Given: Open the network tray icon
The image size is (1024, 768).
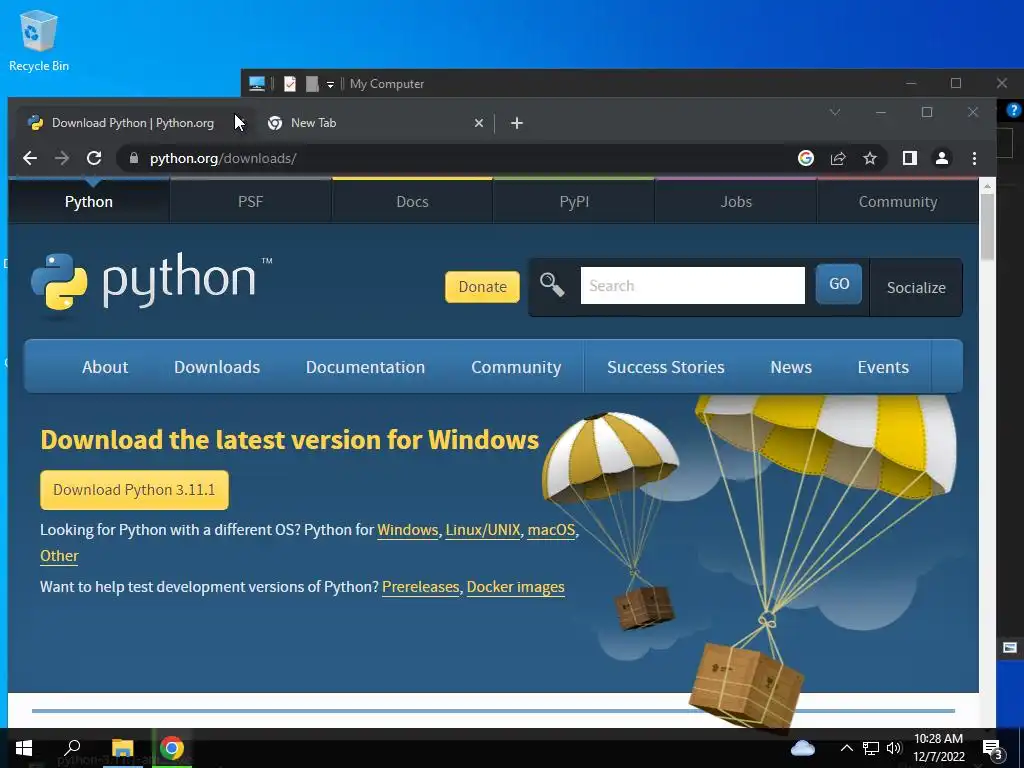Looking at the screenshot, I should [871, 748].
